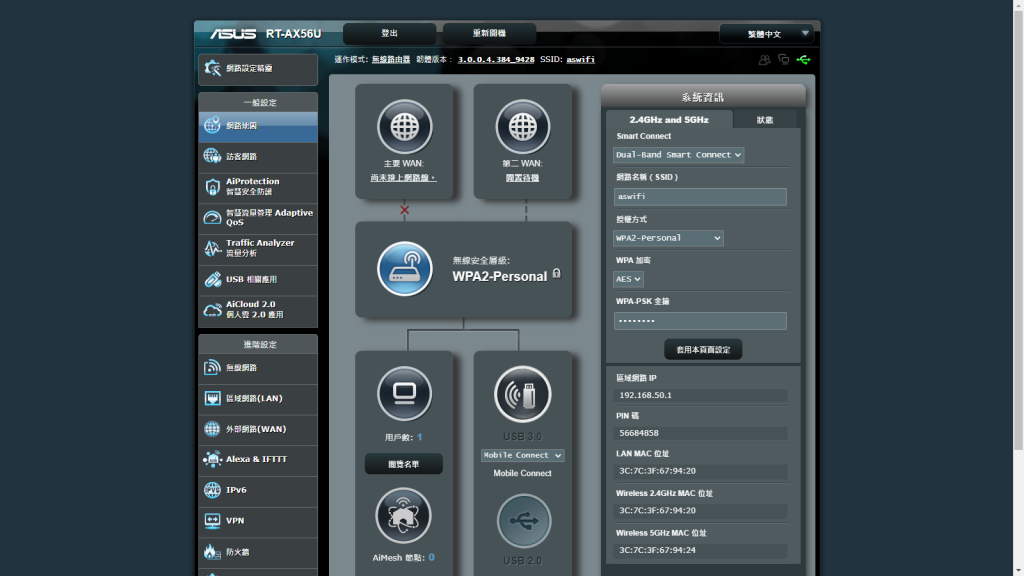The width and height of the screenshot is (1024, 576).
Task: Click the logout button
Action: click(x=389, y=33)
